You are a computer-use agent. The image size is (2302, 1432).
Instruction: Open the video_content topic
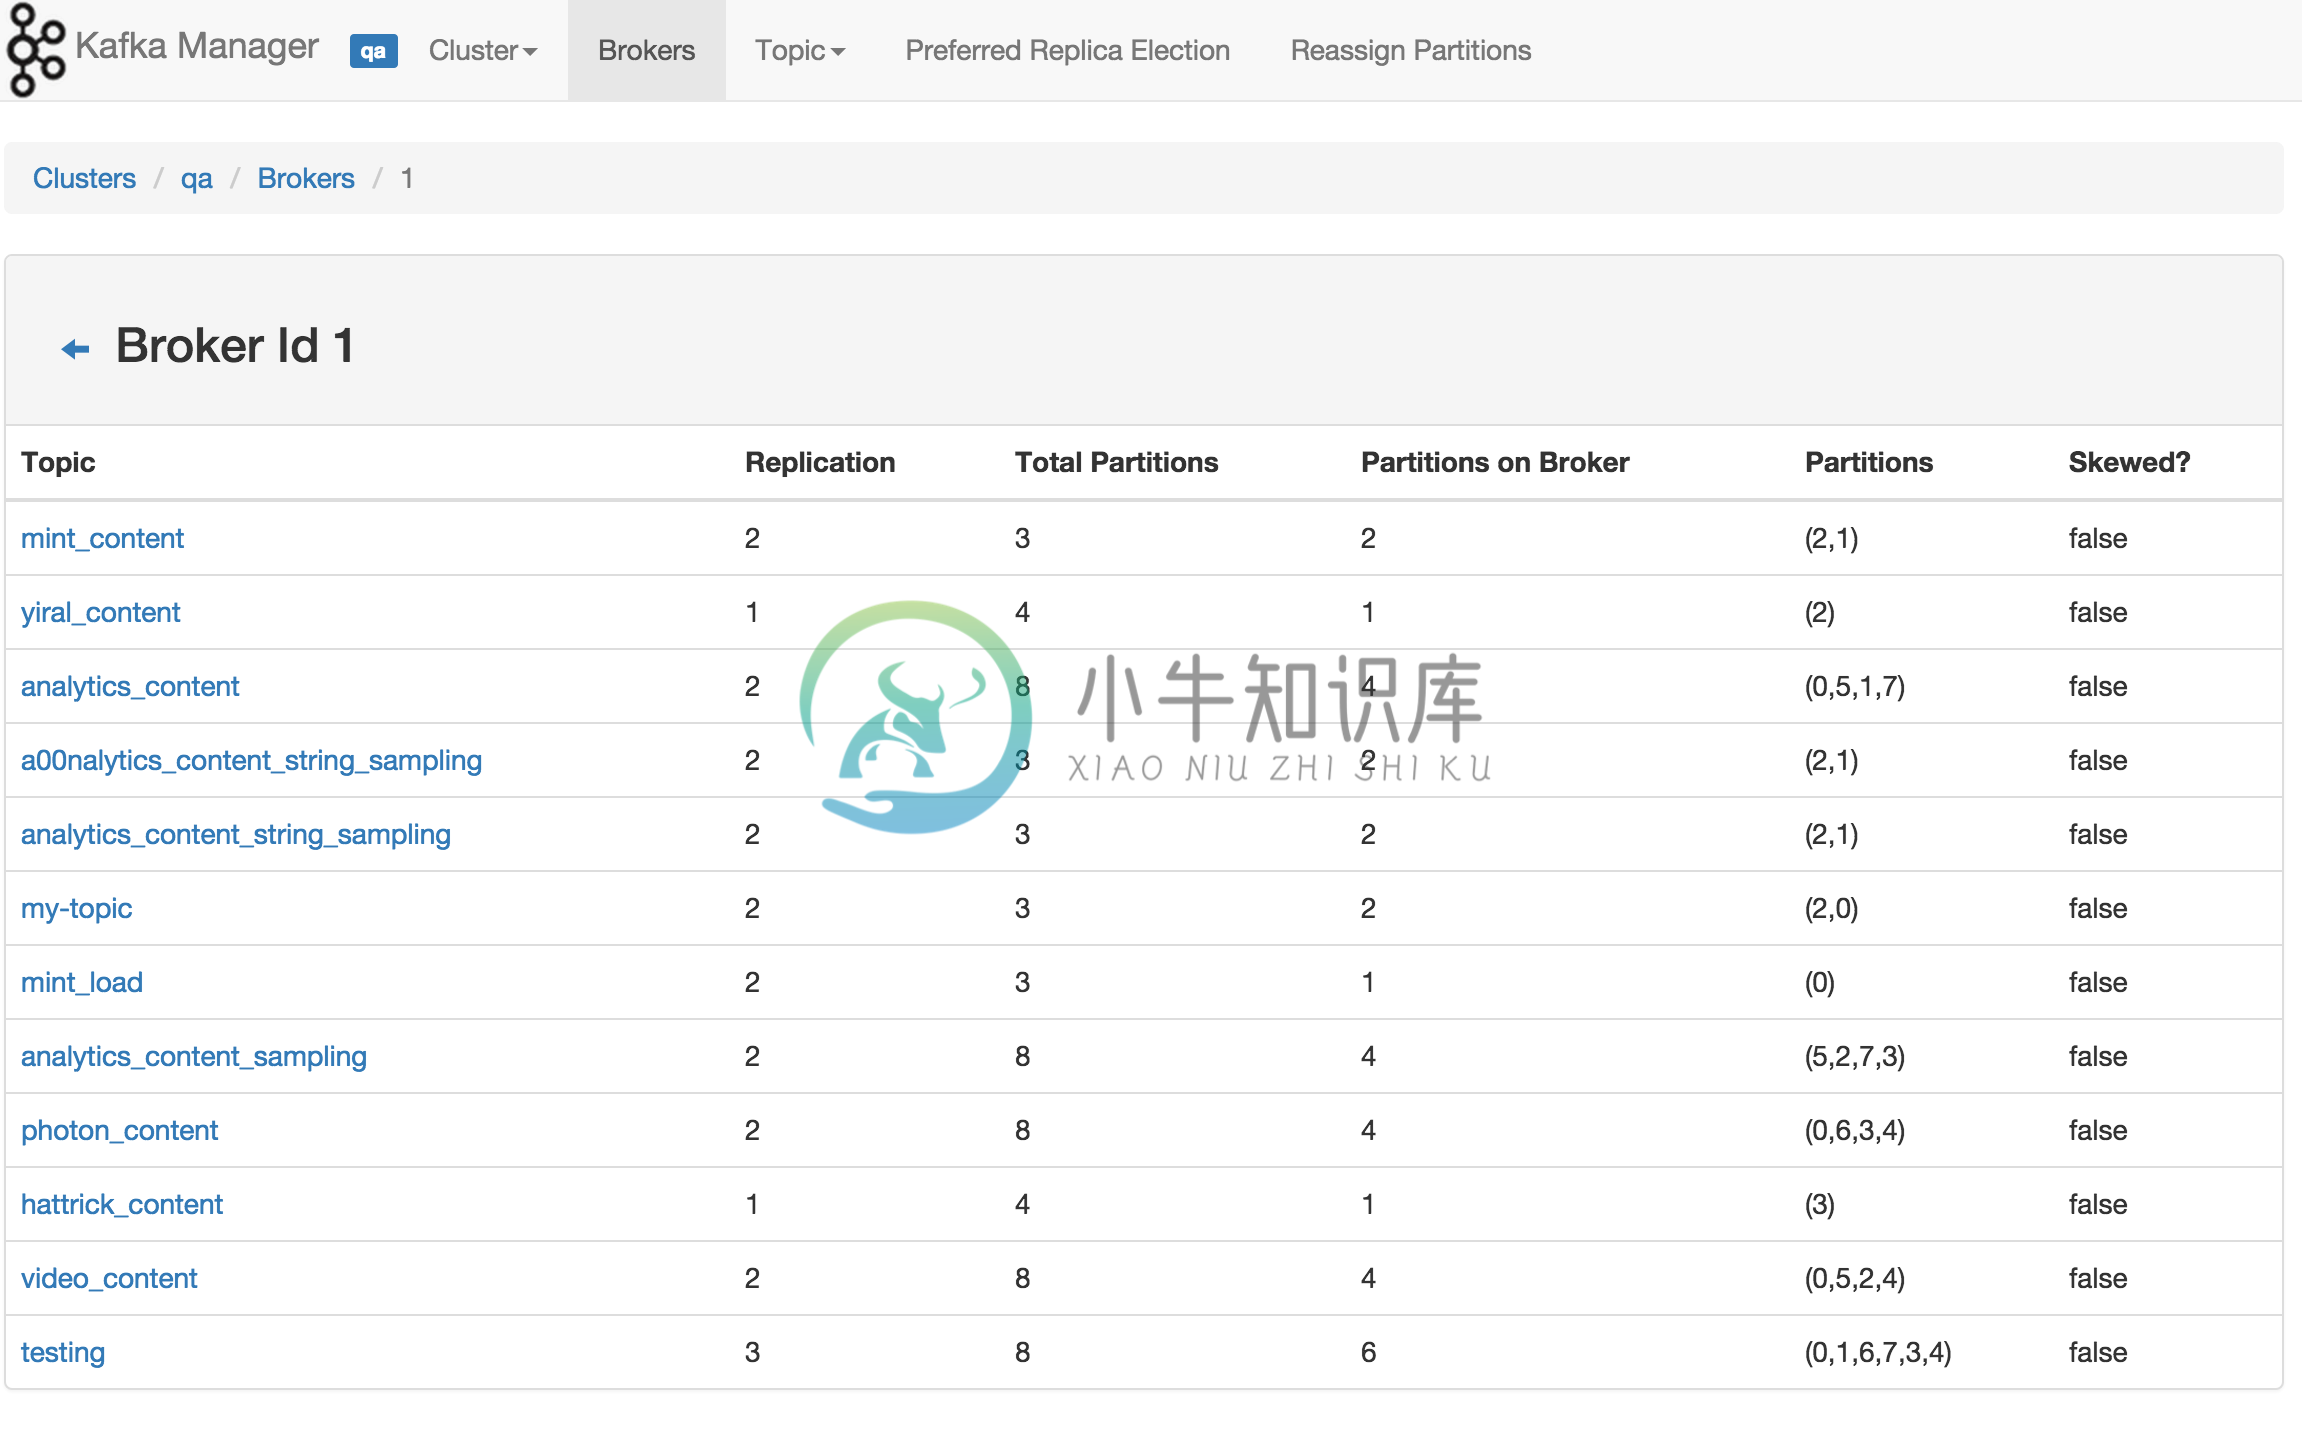(109, 1278)
